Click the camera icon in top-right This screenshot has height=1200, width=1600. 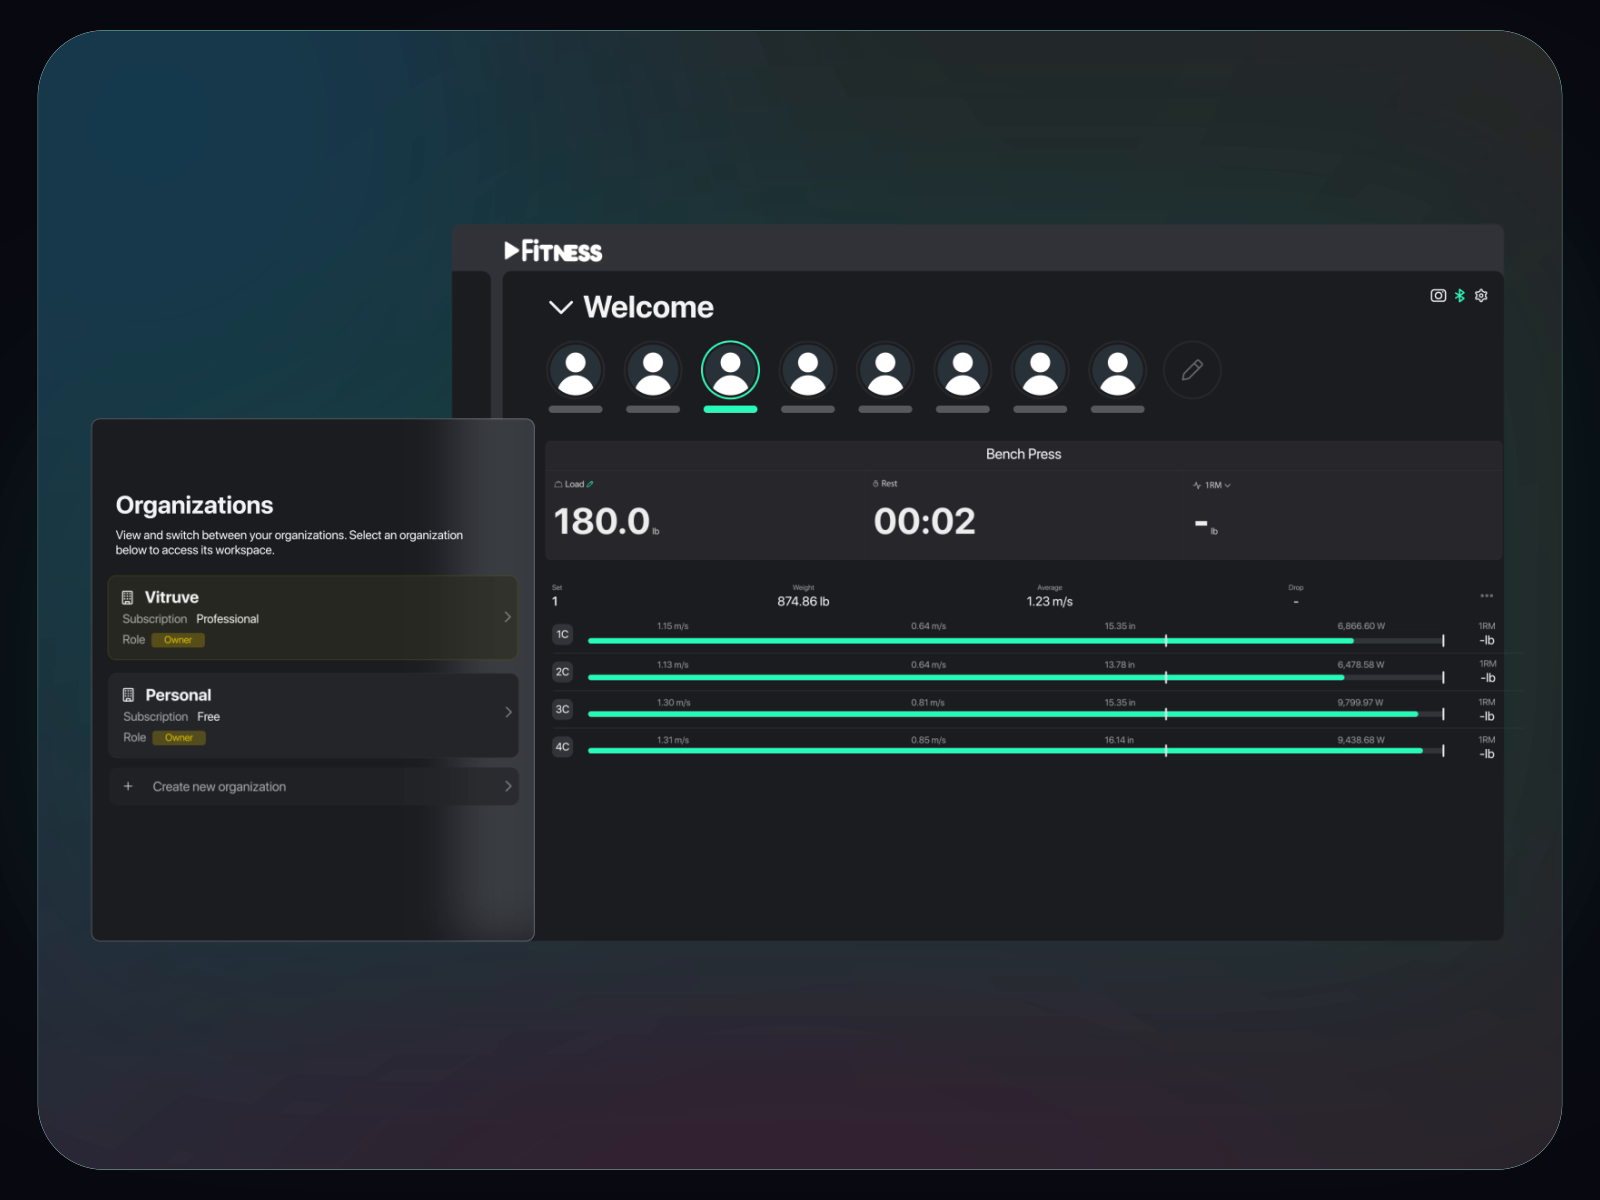pos(1438,295)
